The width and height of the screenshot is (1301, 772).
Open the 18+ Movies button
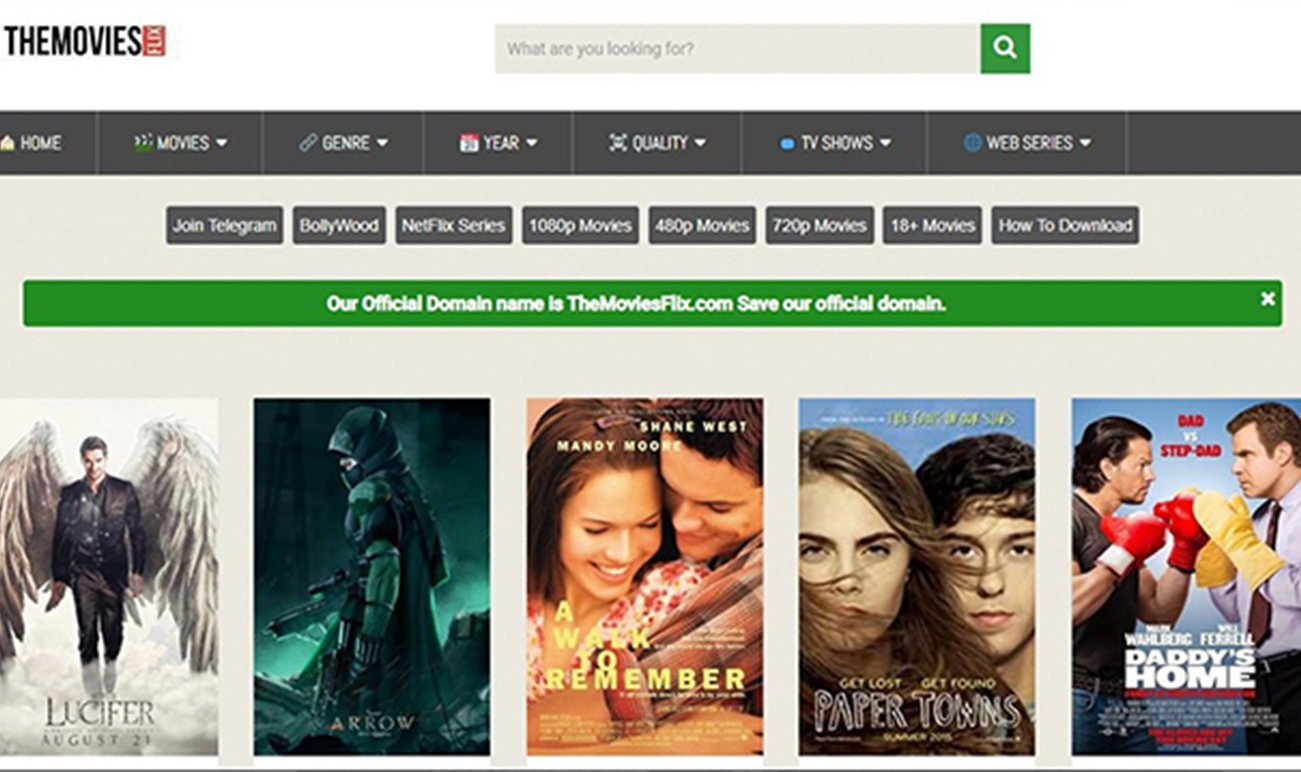[x=932, y=225]
